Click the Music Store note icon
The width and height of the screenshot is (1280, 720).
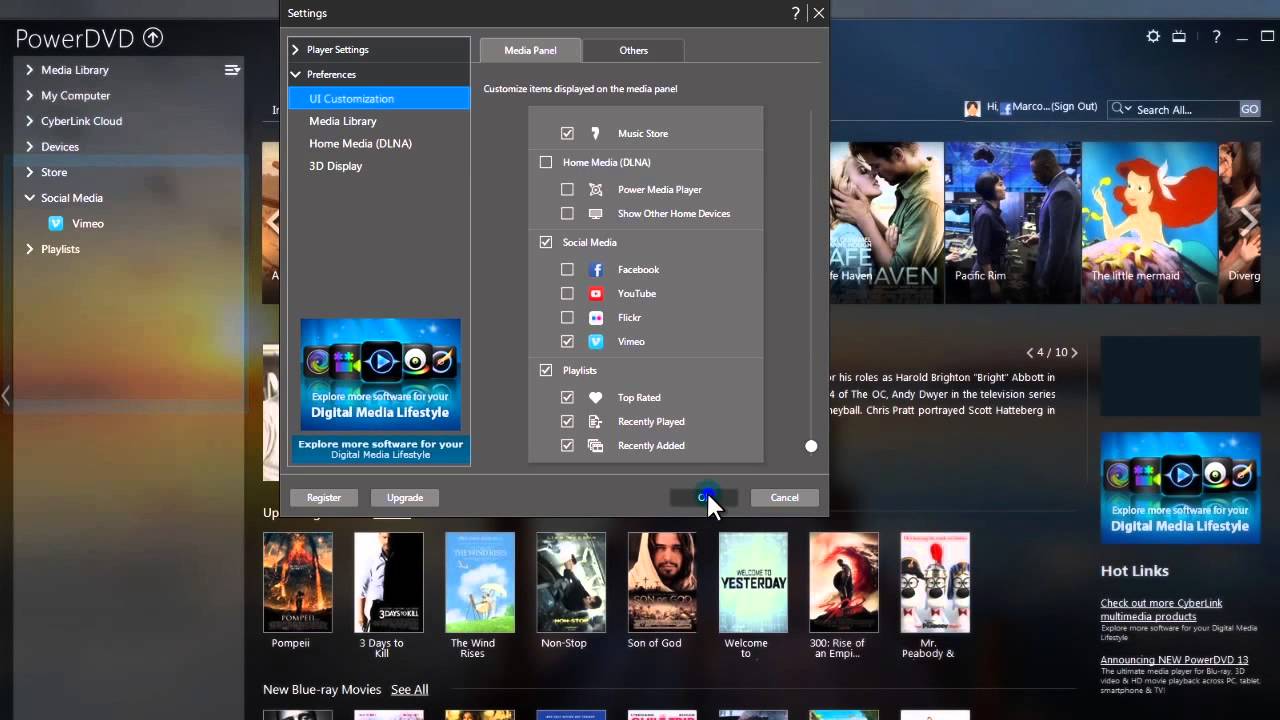596,133
